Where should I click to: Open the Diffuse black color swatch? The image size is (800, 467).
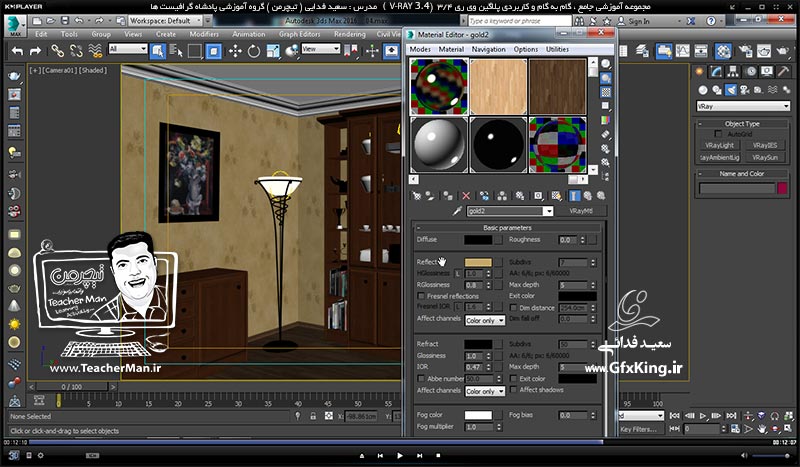point(478,240)
